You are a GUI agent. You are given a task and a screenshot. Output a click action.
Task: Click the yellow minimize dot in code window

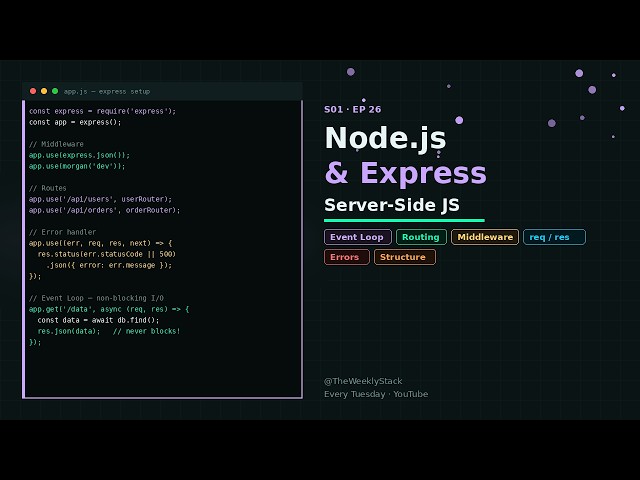[x=44, y=91]
